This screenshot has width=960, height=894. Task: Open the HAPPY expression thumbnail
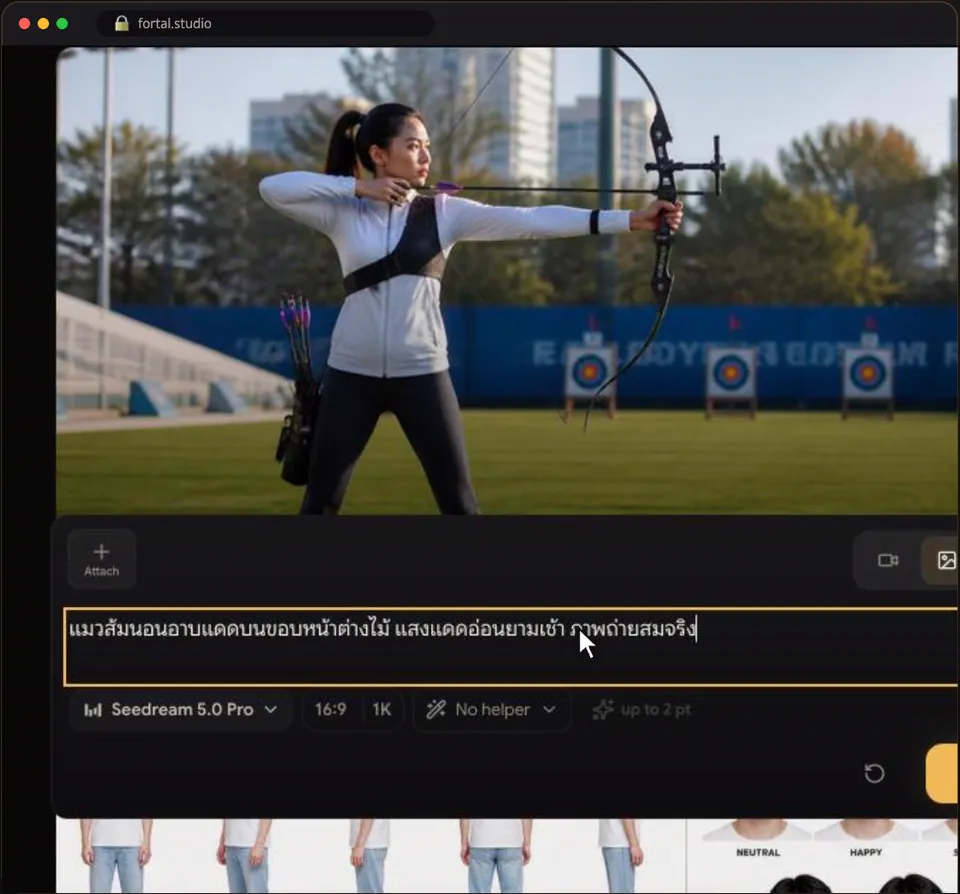[866, 840]
